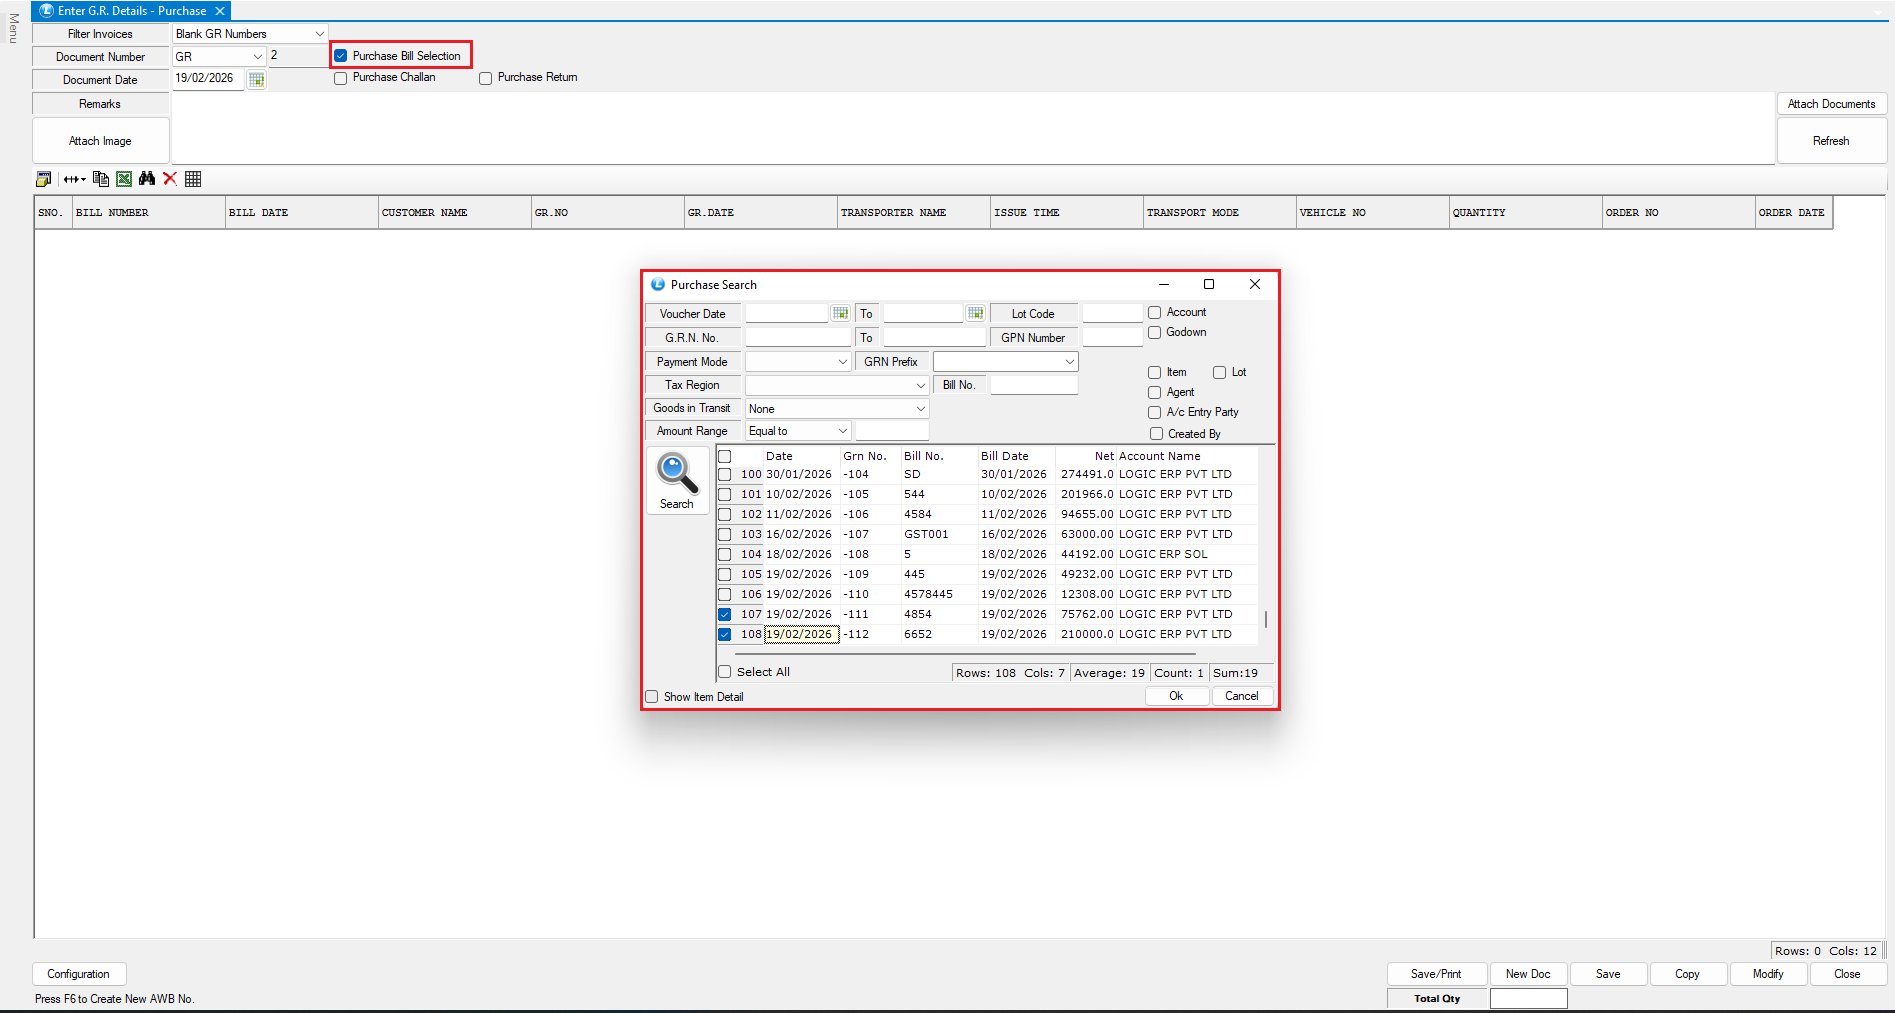
Task: Click the Excel export icon
Action: pyautogui.click(x=124, y=179)
